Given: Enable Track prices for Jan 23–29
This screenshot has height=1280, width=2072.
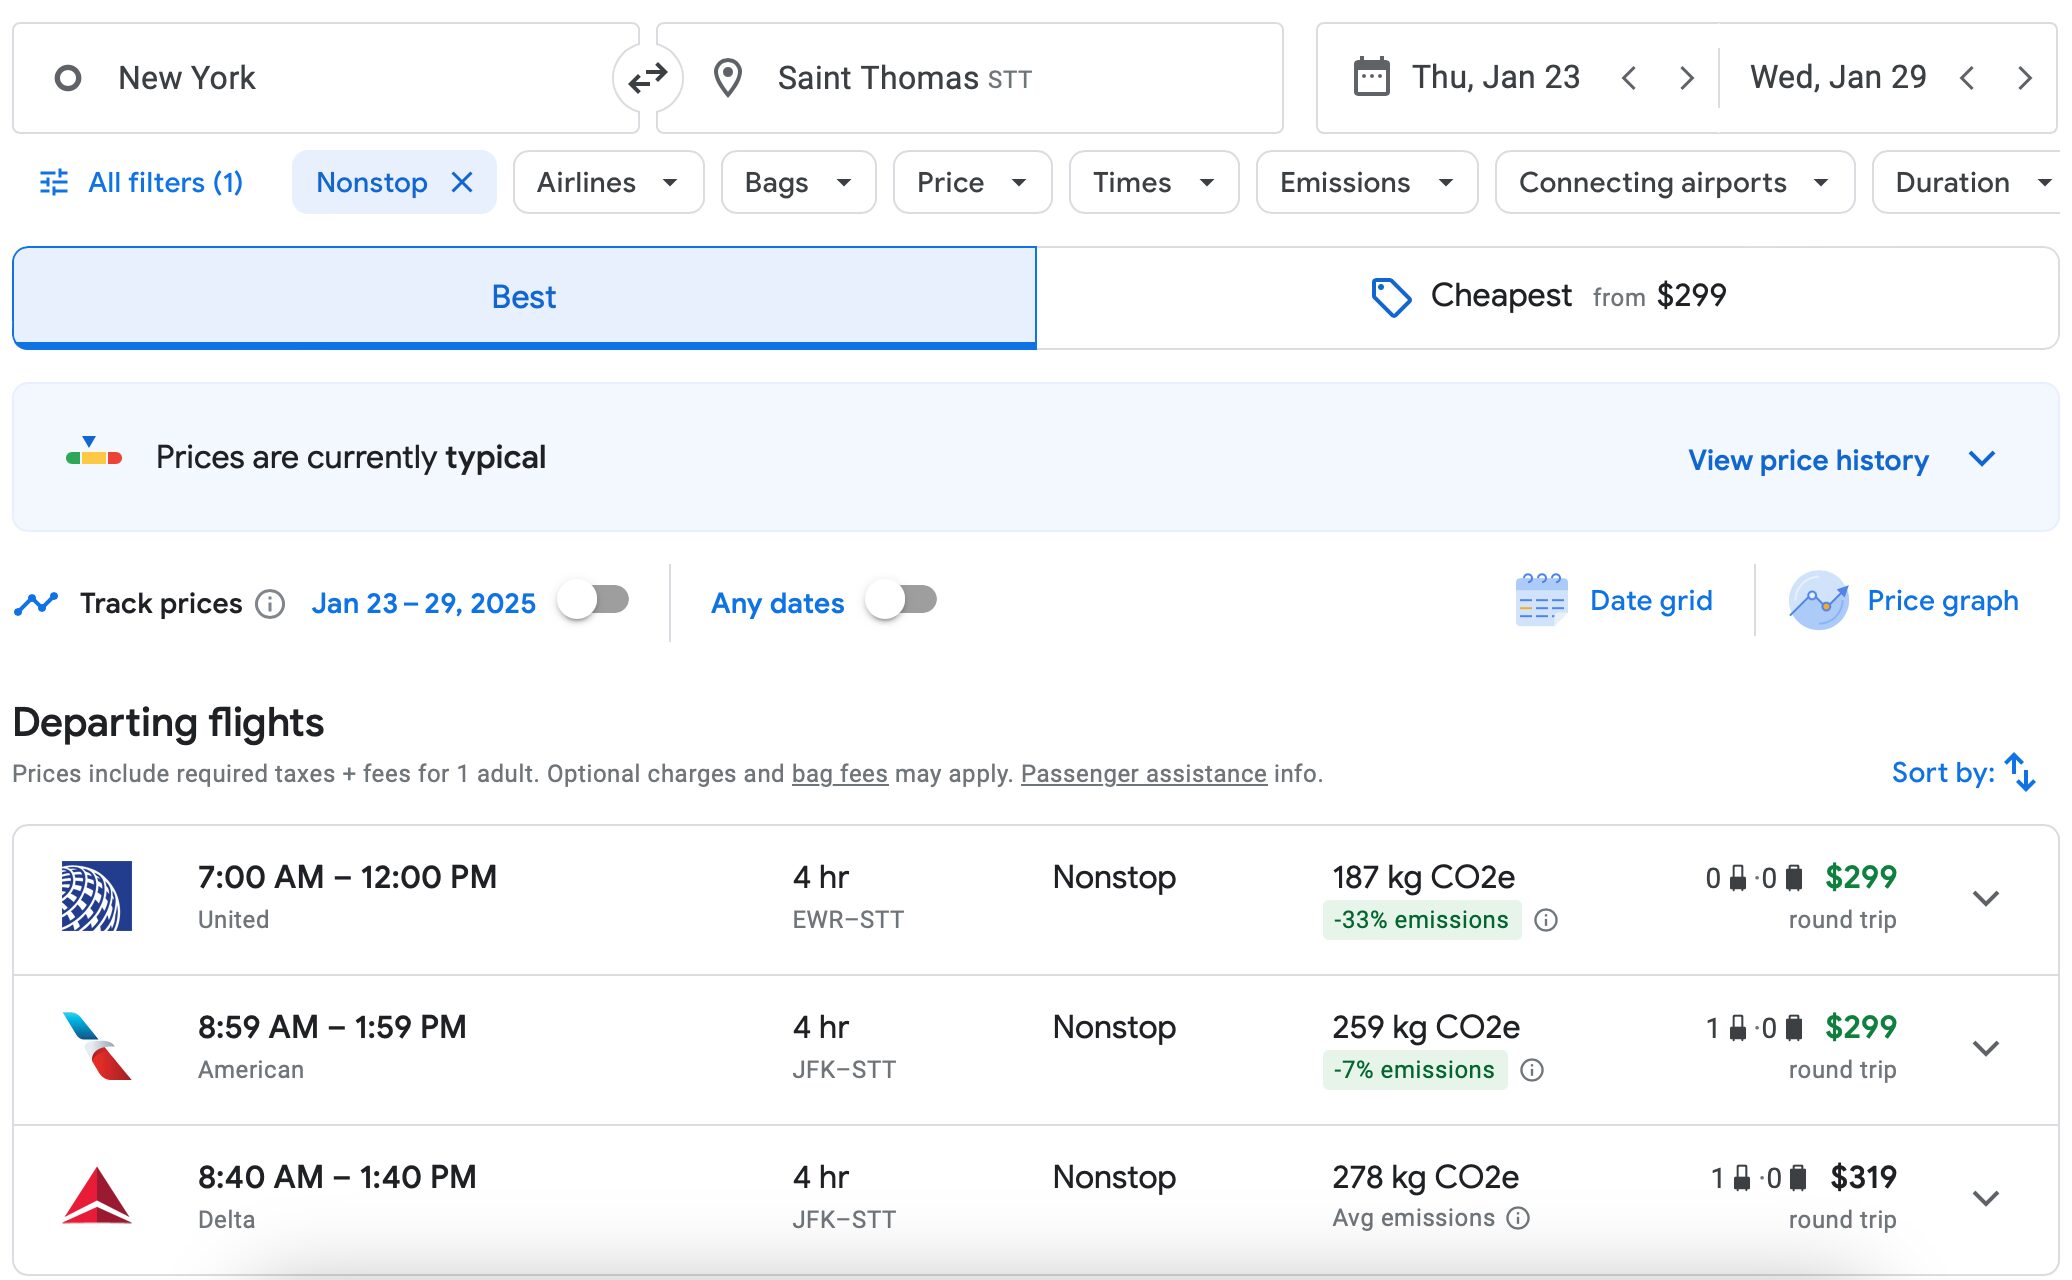Looking at the screenshot, I should click(594, 600).
